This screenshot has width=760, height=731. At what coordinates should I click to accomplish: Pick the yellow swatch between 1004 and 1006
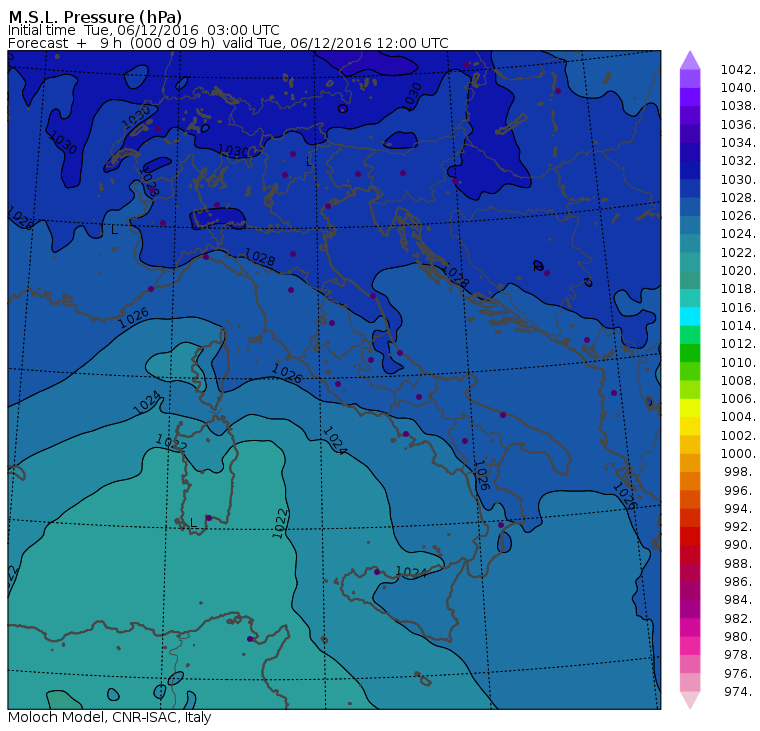[x=690, y=408]
